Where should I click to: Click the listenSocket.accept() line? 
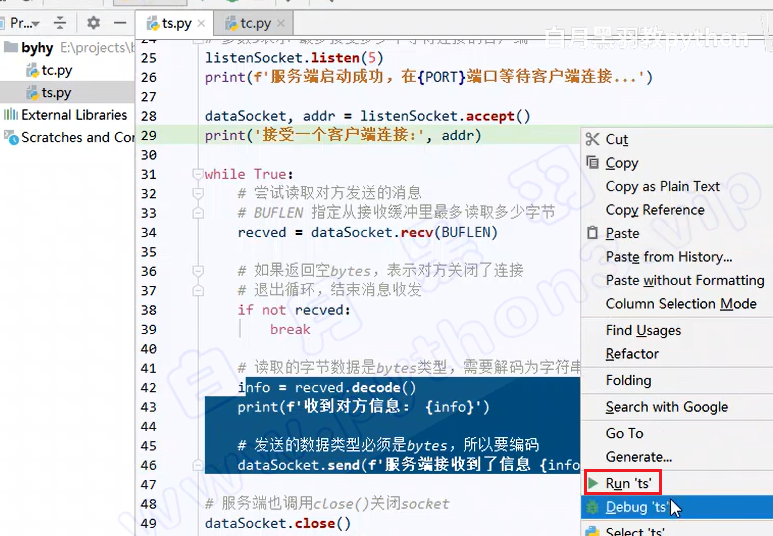click(x=368, y=116)
